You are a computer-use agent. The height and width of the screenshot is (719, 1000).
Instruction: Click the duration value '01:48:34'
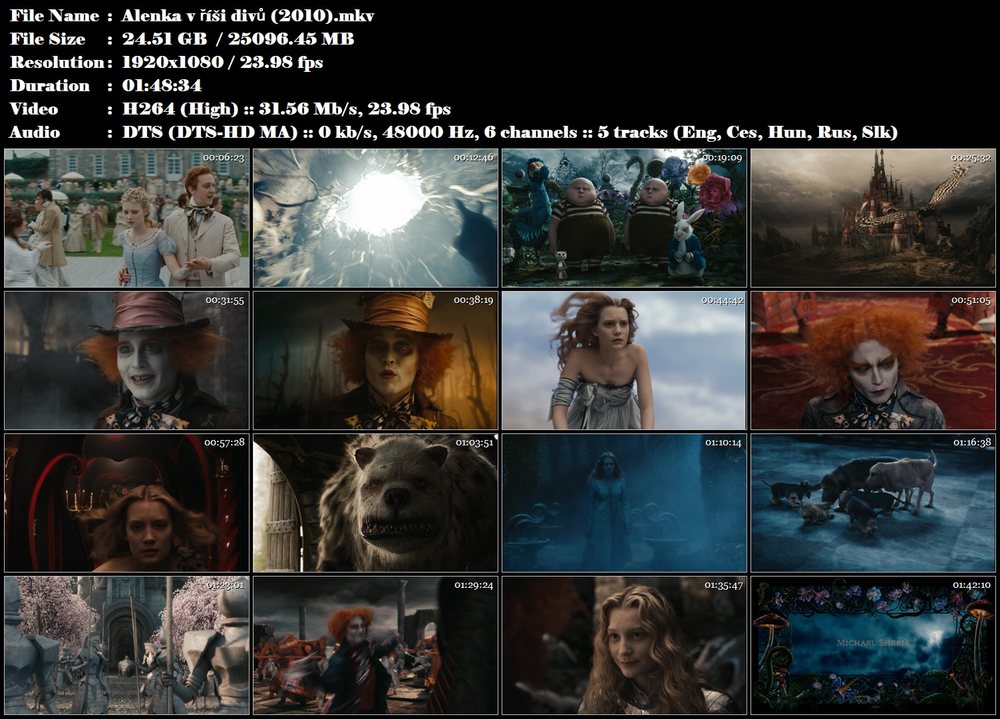(x=162, y=85)
